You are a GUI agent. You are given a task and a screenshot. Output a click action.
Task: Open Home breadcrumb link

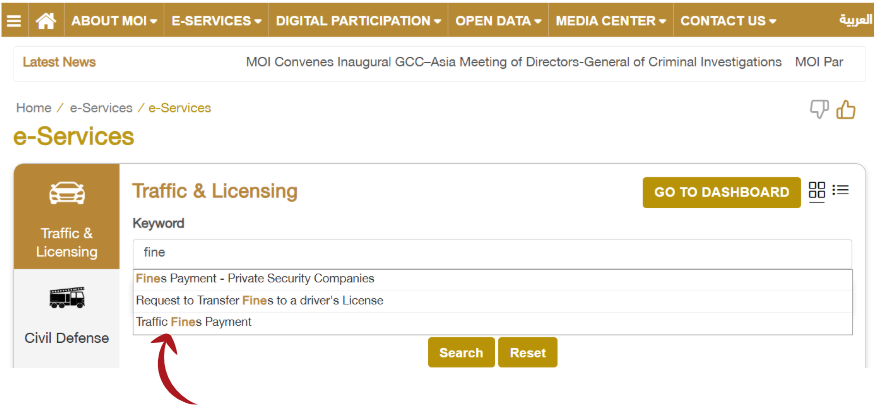tap(33, 108)
